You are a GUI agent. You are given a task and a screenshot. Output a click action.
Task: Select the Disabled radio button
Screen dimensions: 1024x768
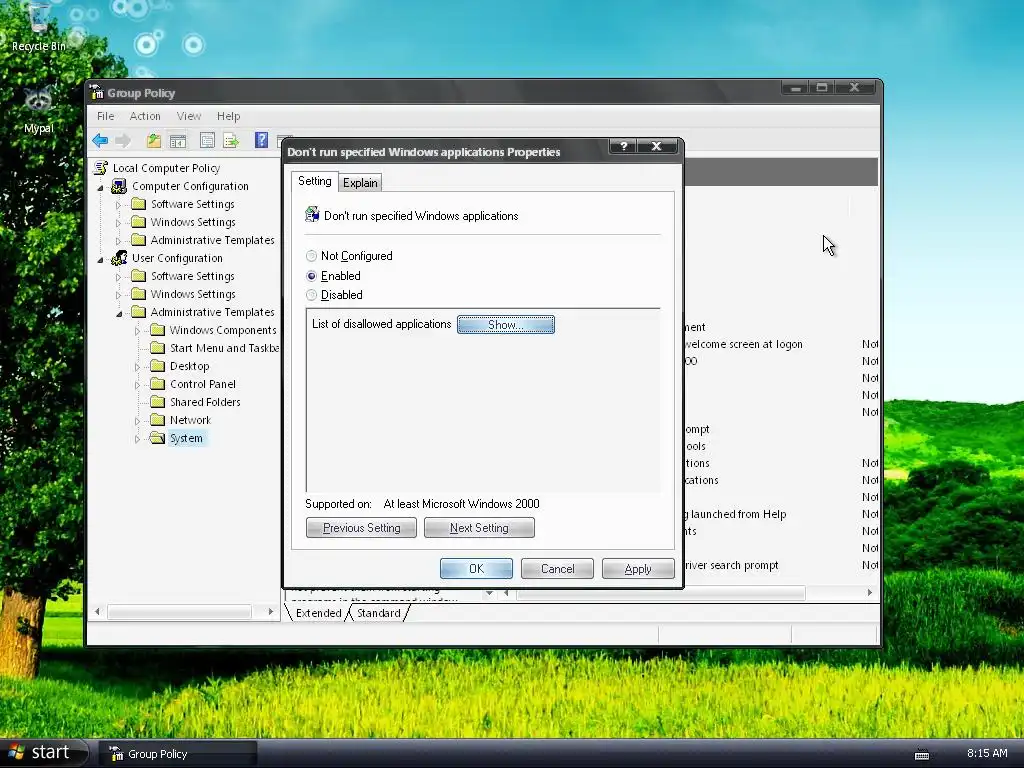coord(312,295)
